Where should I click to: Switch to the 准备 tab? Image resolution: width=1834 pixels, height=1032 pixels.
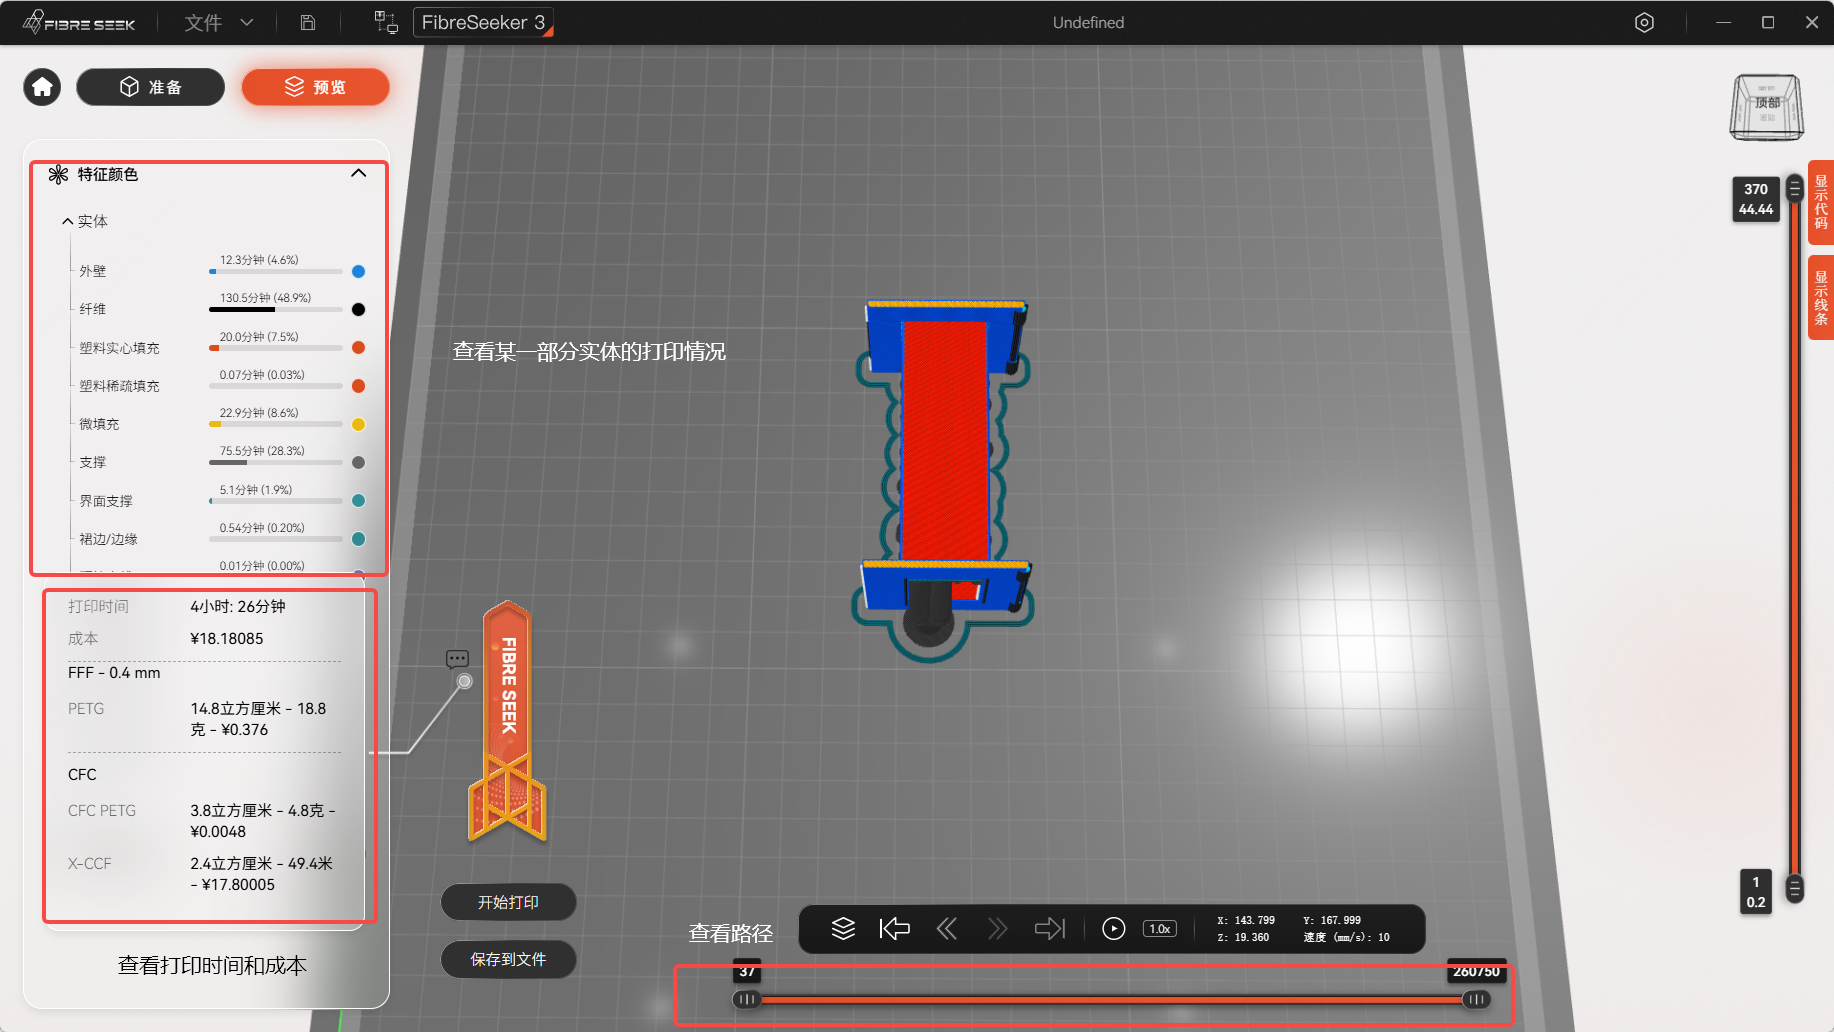point(151,87)
